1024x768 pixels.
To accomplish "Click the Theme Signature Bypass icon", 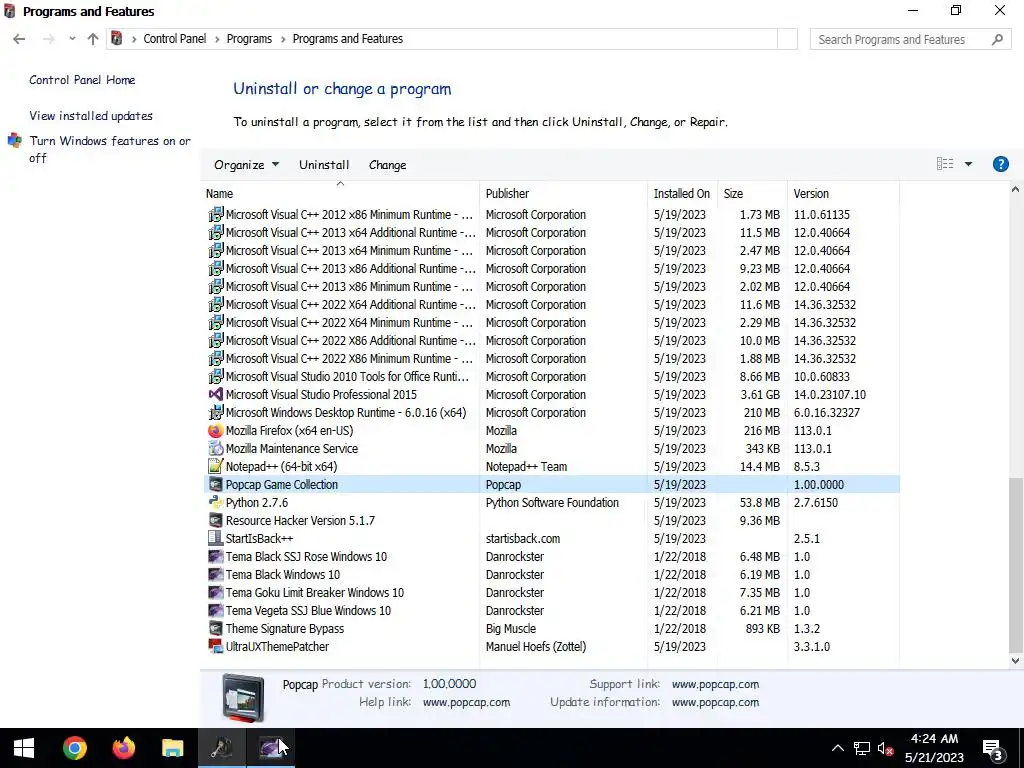I will point(216,629).
